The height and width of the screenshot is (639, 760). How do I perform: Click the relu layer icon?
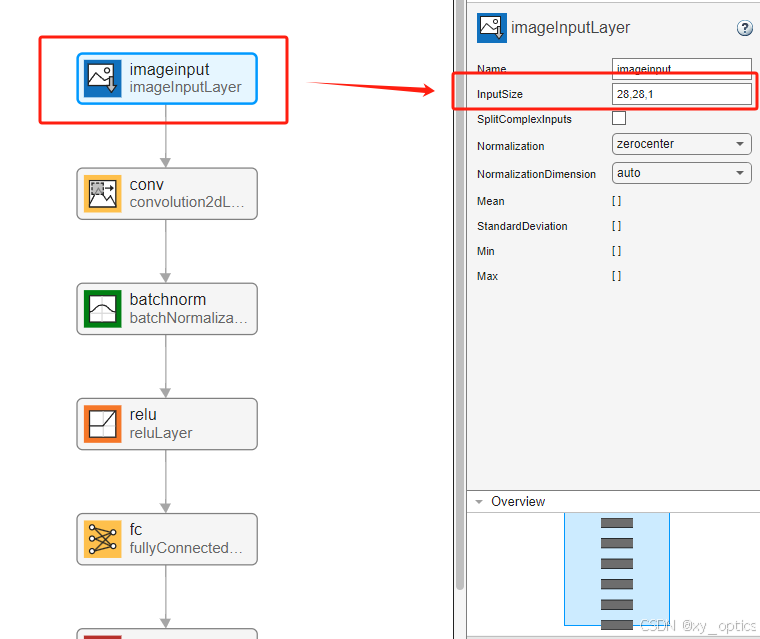102,424
